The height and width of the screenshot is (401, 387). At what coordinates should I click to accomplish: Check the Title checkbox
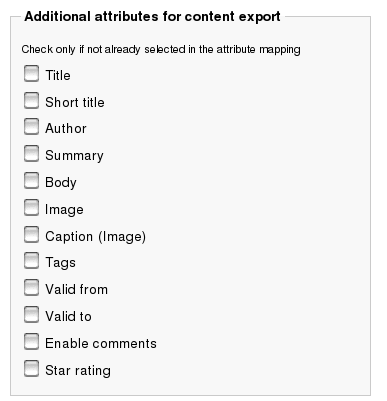tap(31, 73)
